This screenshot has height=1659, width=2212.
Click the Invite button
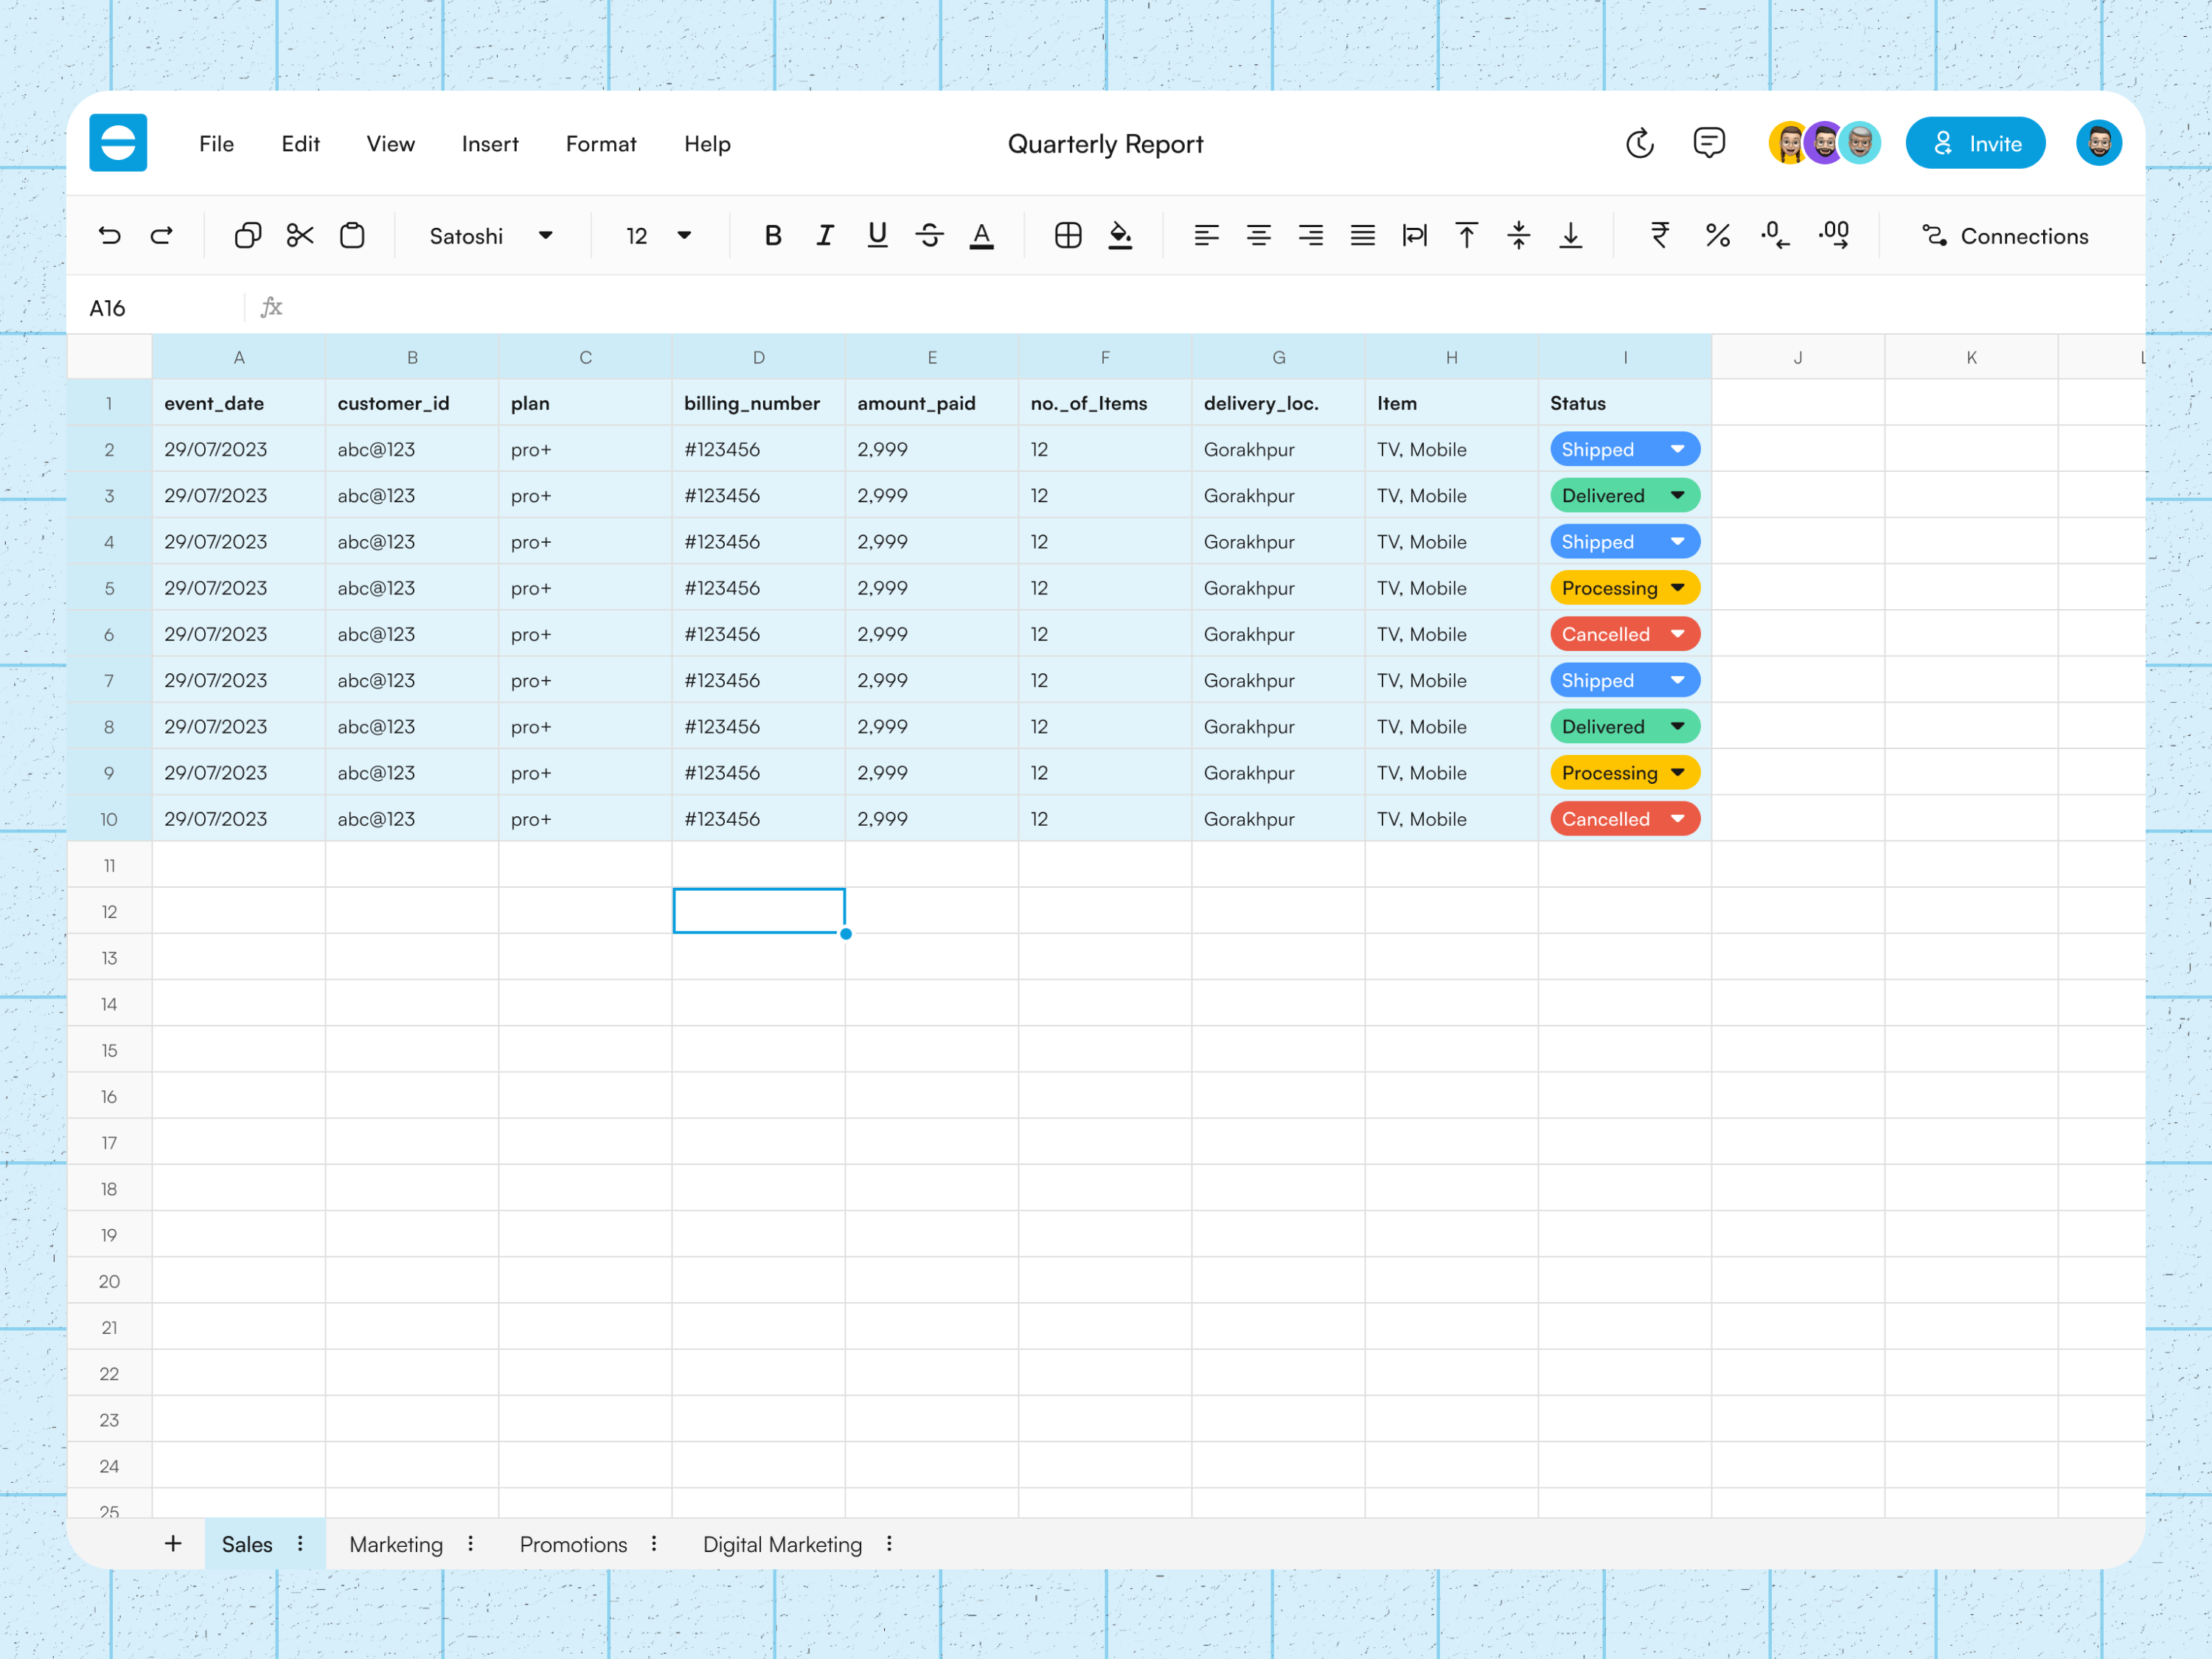[x=1975, y=142]
